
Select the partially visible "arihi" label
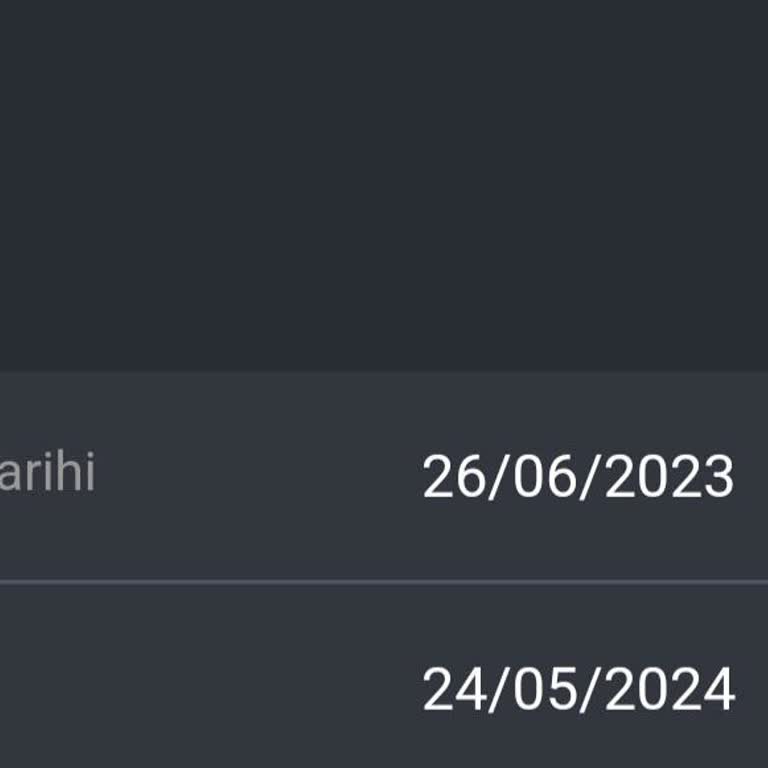pyautogui.click(x=47, y=473)
